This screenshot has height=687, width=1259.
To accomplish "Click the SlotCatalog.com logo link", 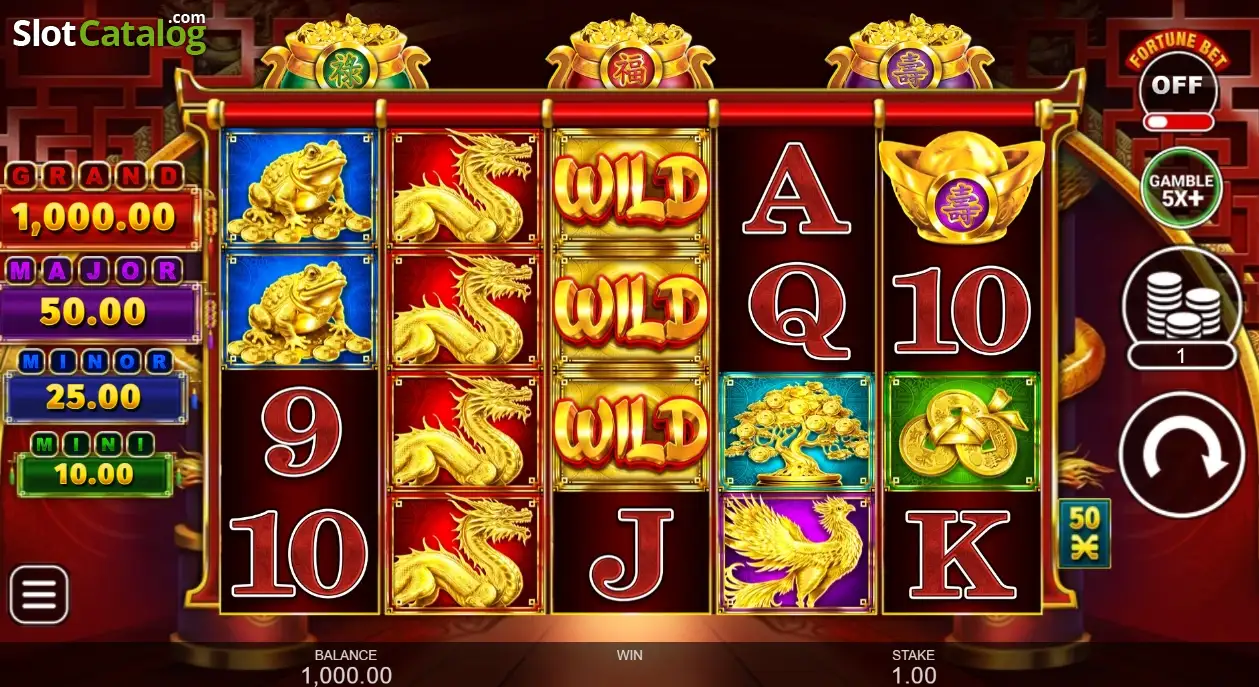I will (110, 33).
